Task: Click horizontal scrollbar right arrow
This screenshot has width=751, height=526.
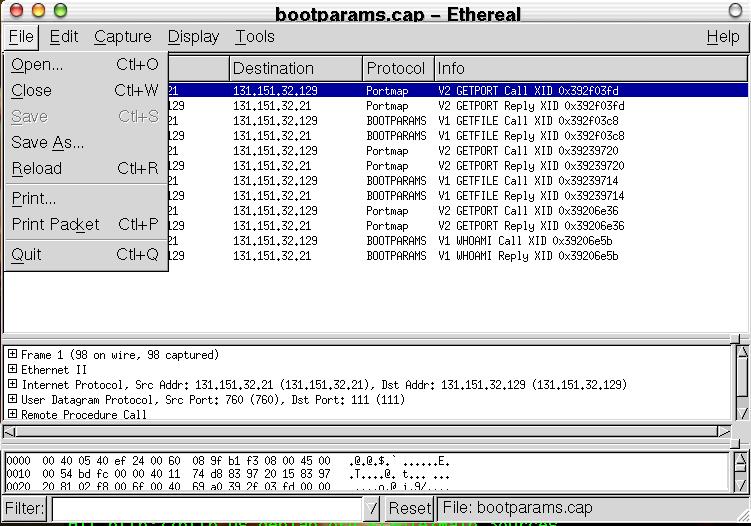Action: pos(724,432)
